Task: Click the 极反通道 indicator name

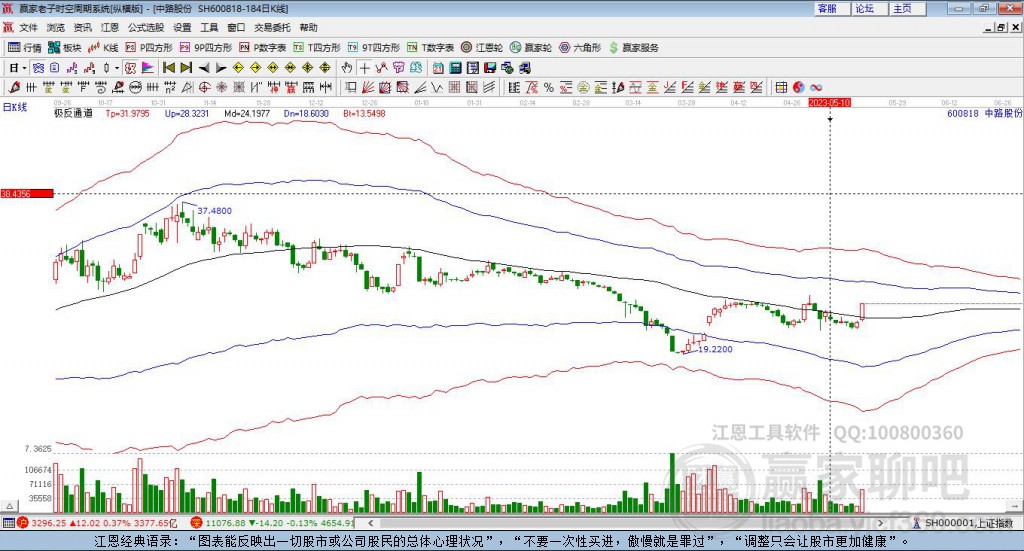Action: 73,113
